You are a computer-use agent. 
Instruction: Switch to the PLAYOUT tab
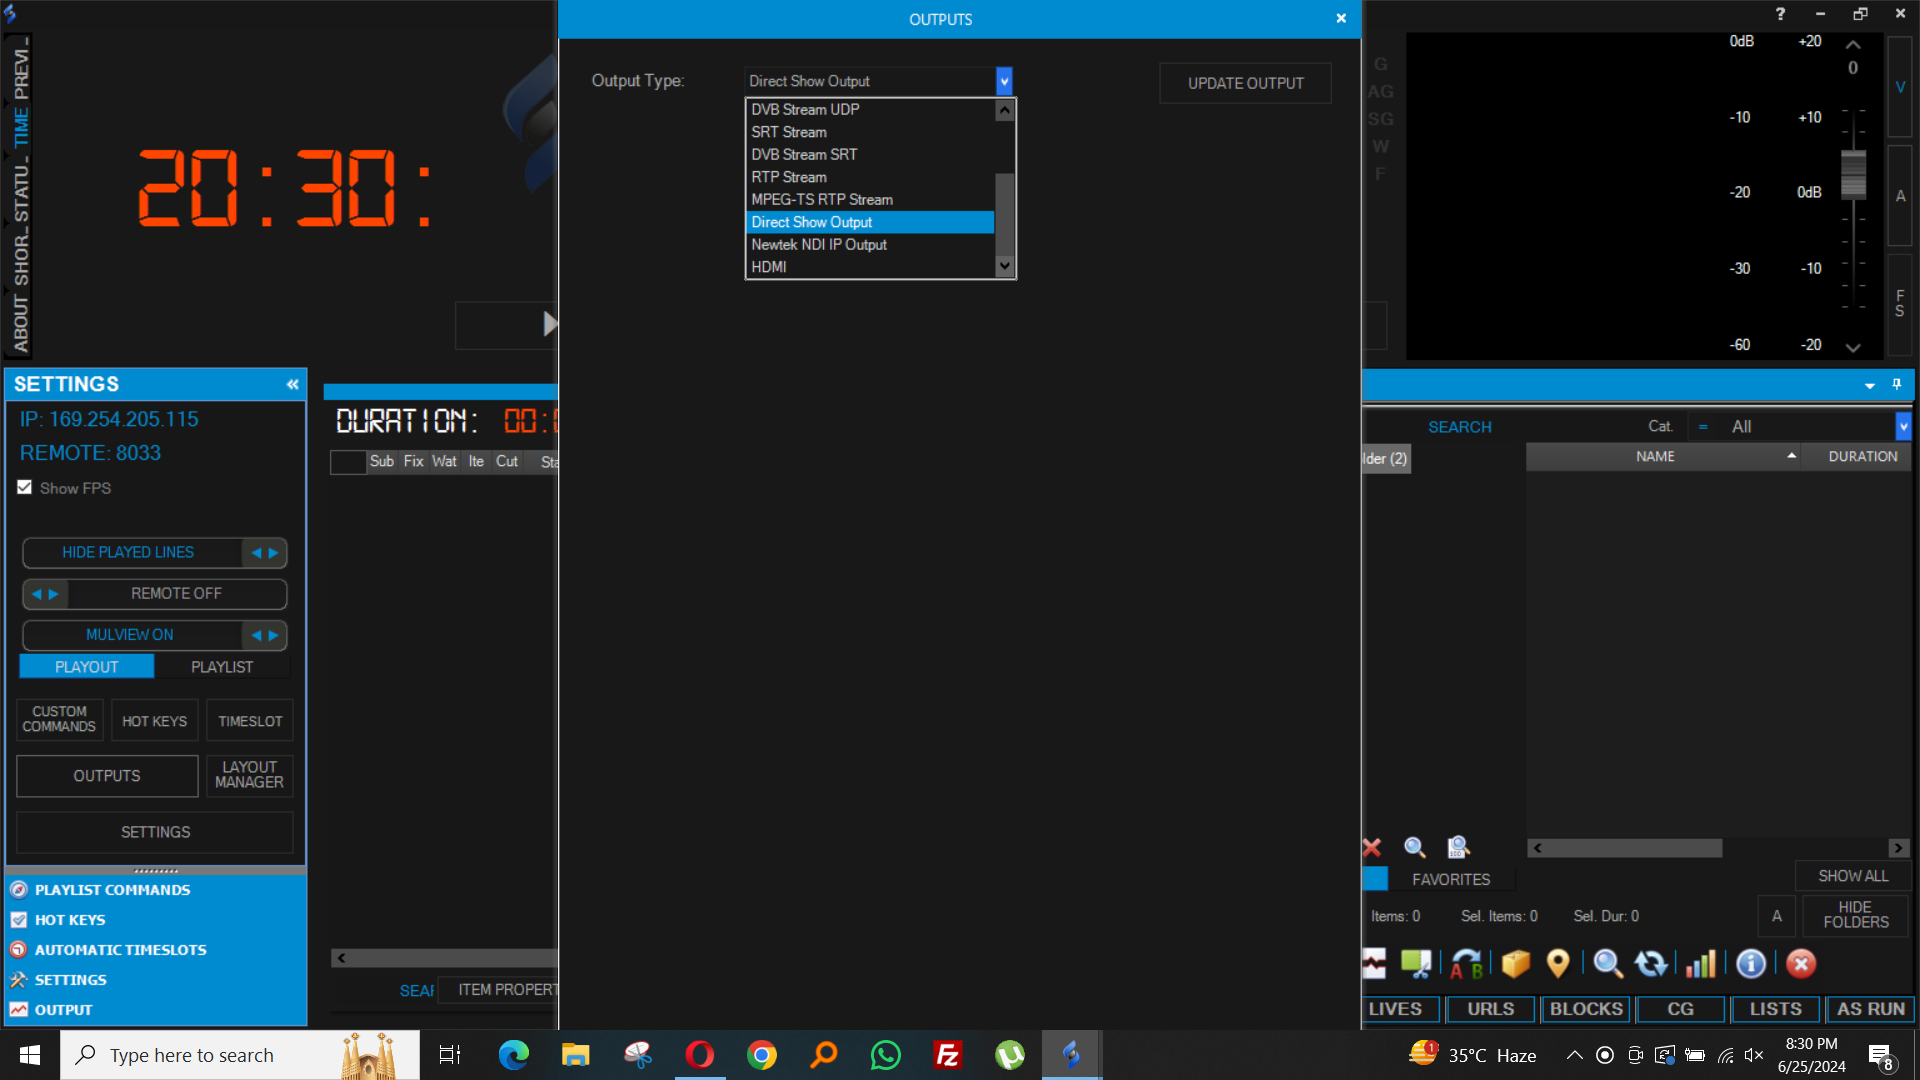[x=87, y=667]
